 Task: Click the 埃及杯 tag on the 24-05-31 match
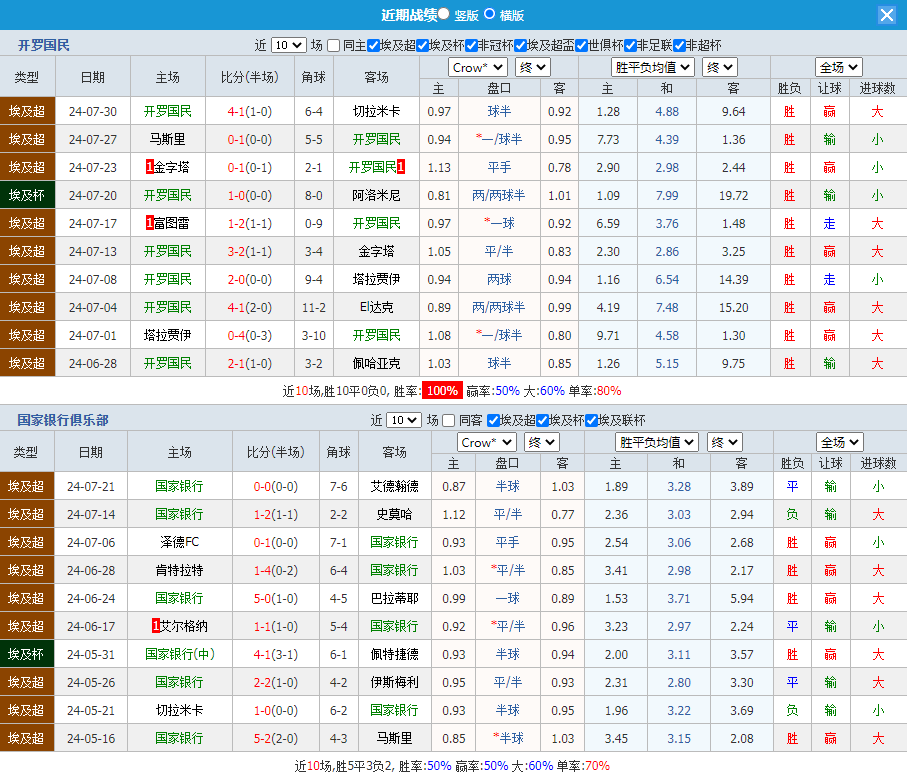(x=27, y=654)
